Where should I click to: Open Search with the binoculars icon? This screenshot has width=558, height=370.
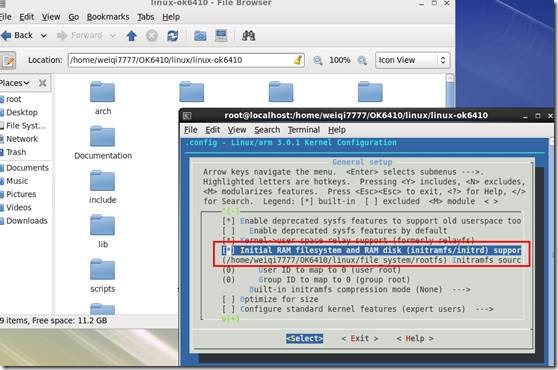pos(248,36)
